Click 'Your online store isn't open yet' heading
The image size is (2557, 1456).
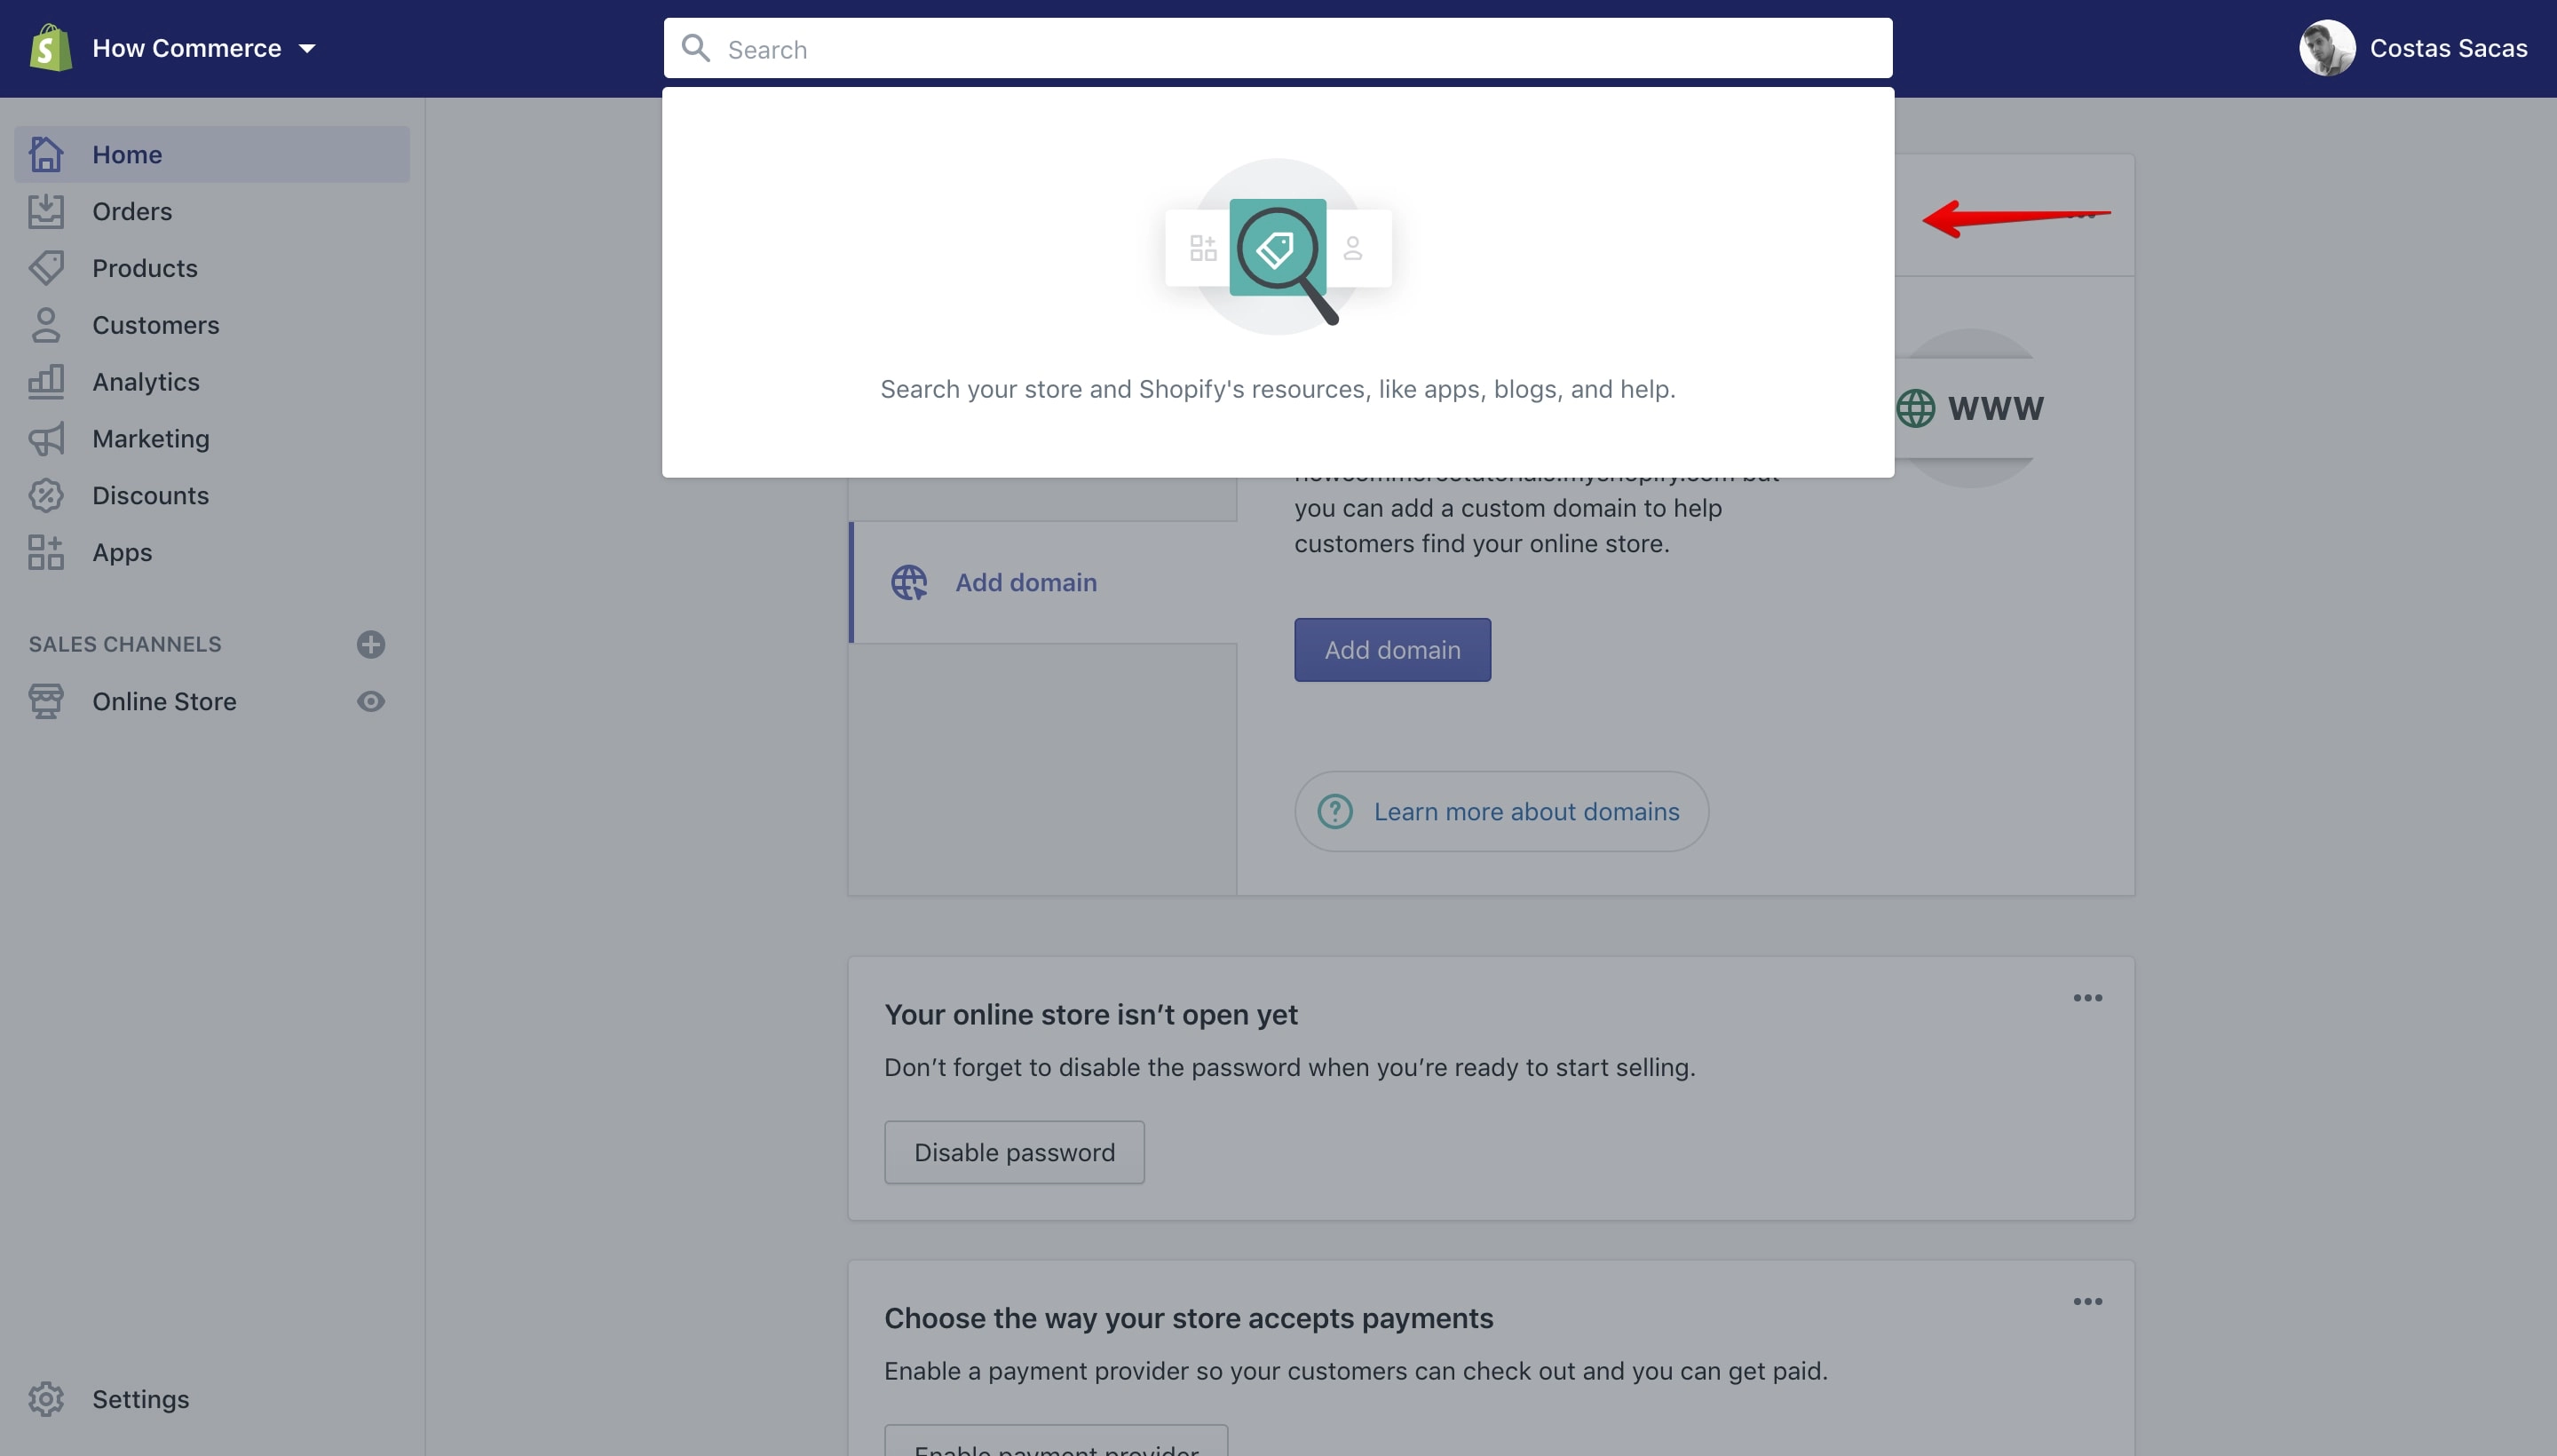click(x=1090, y=1014)
